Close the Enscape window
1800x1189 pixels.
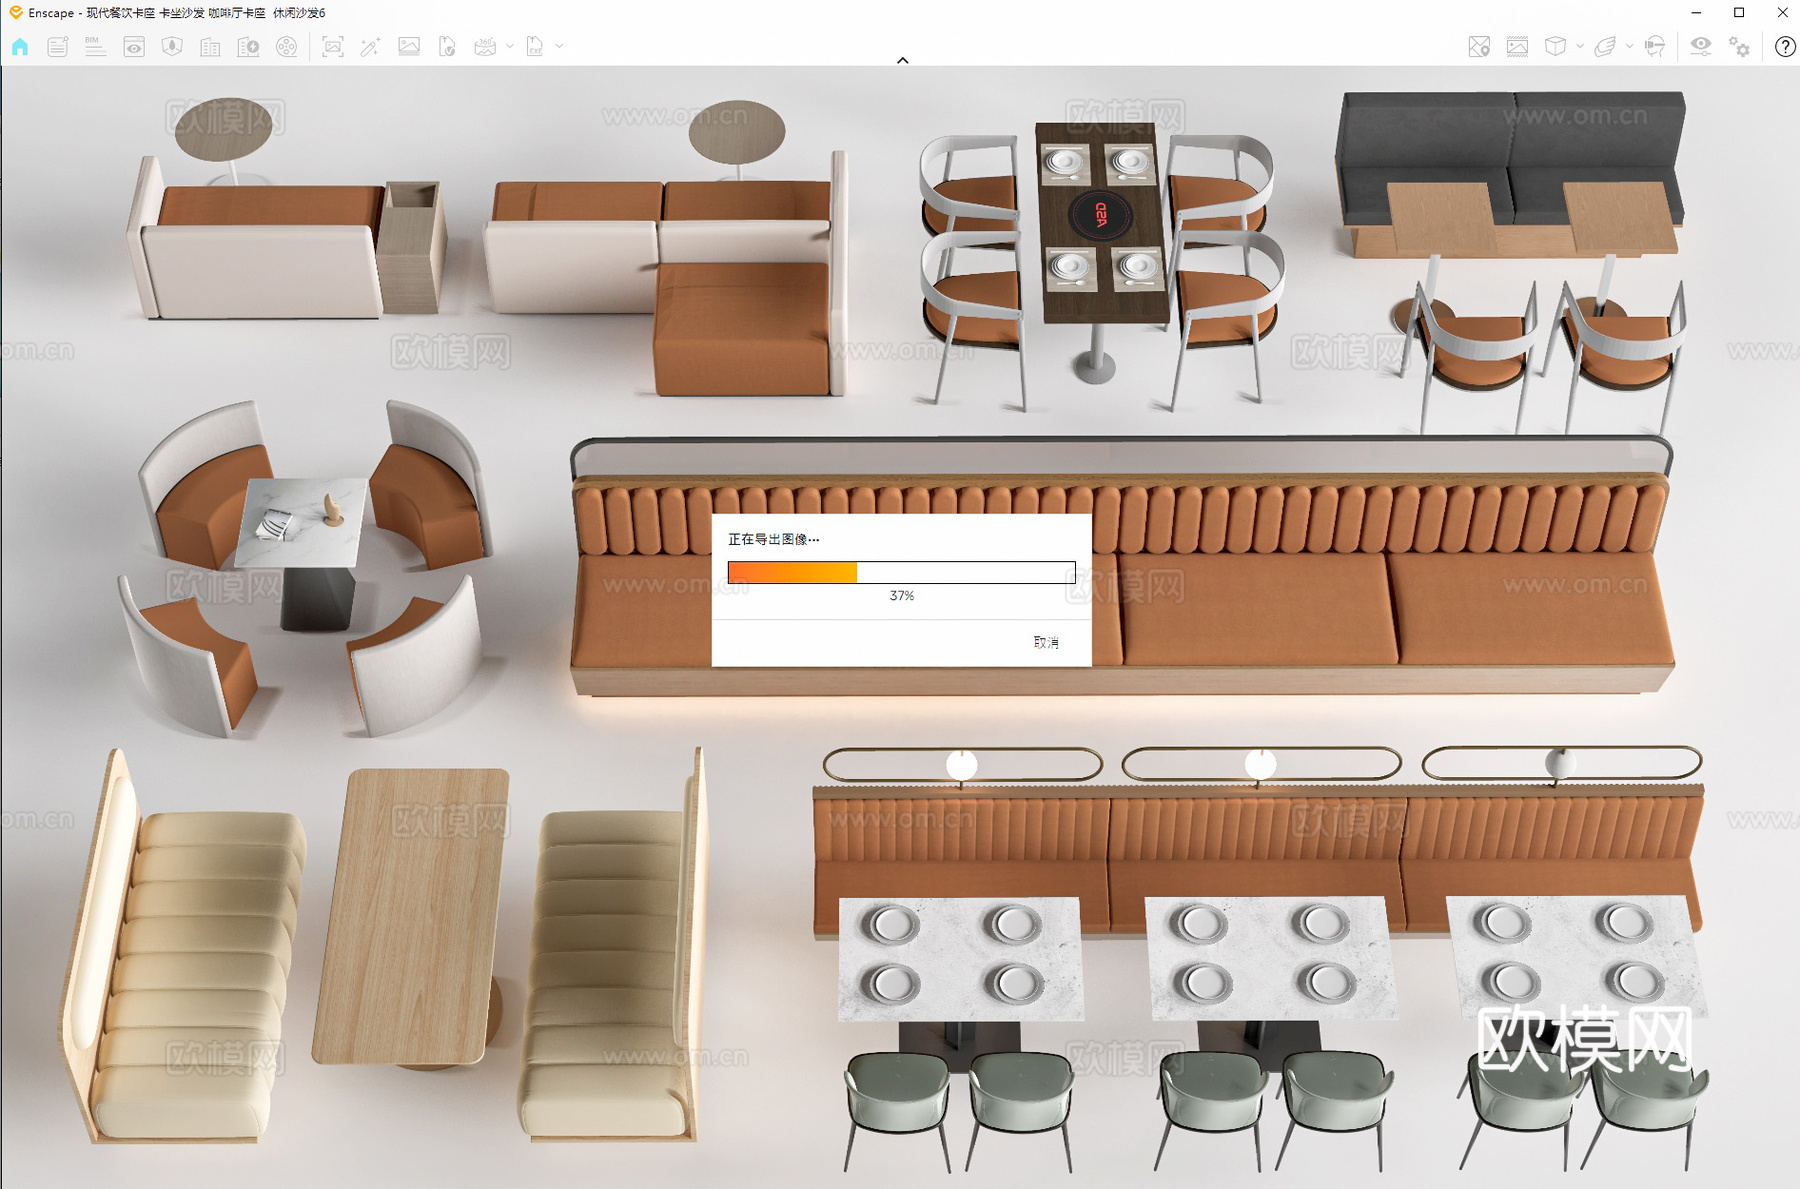1782,13
